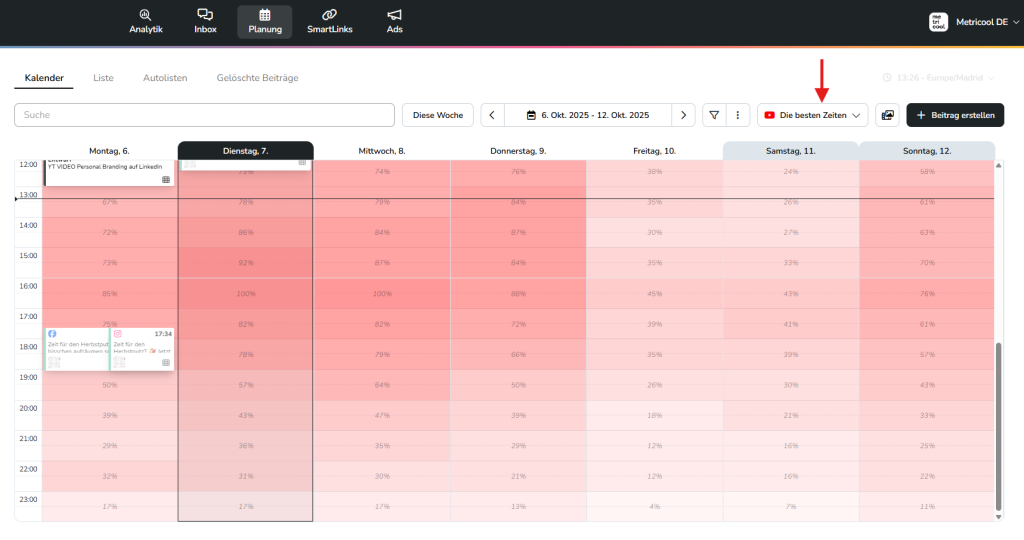
Task: Open the three-dot more options menu
Action: [737, 115]
